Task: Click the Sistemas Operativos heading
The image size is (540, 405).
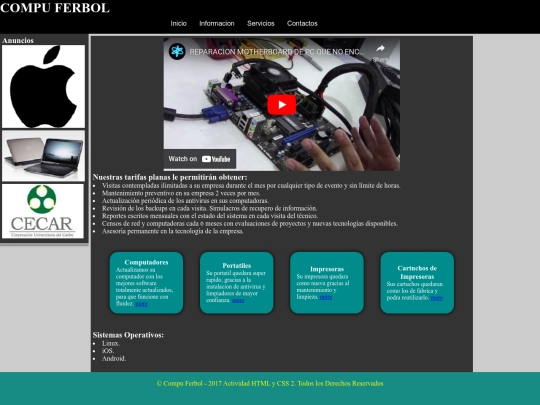Action: (x=128, y=335)
